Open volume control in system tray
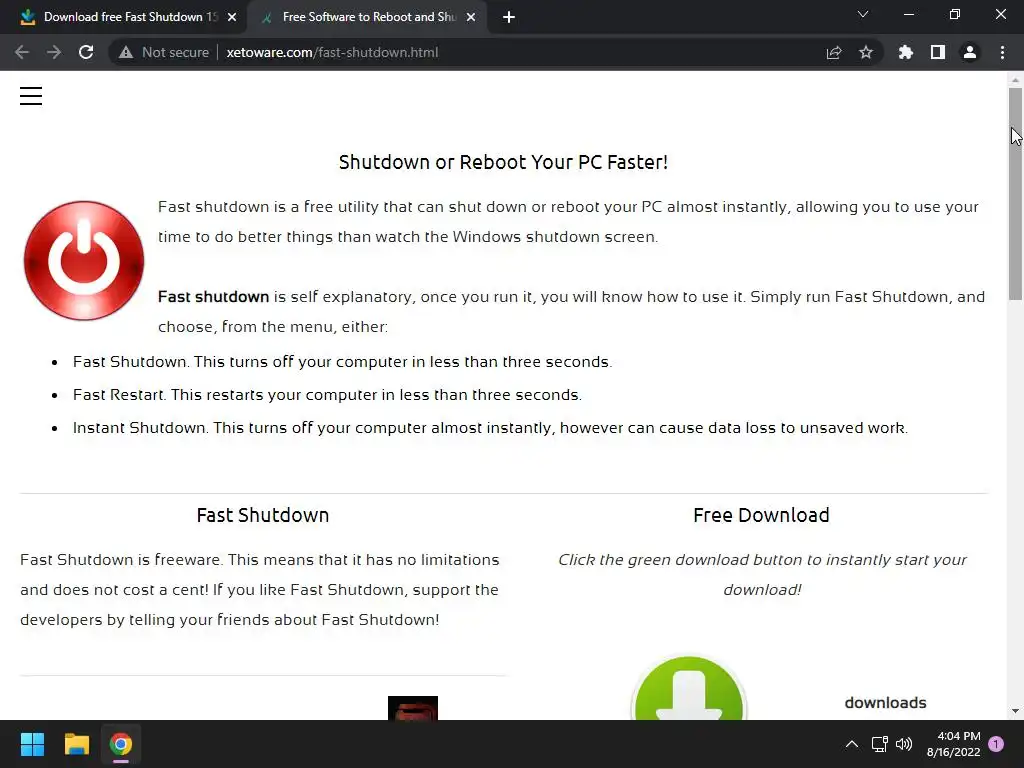 coord(904,744)
